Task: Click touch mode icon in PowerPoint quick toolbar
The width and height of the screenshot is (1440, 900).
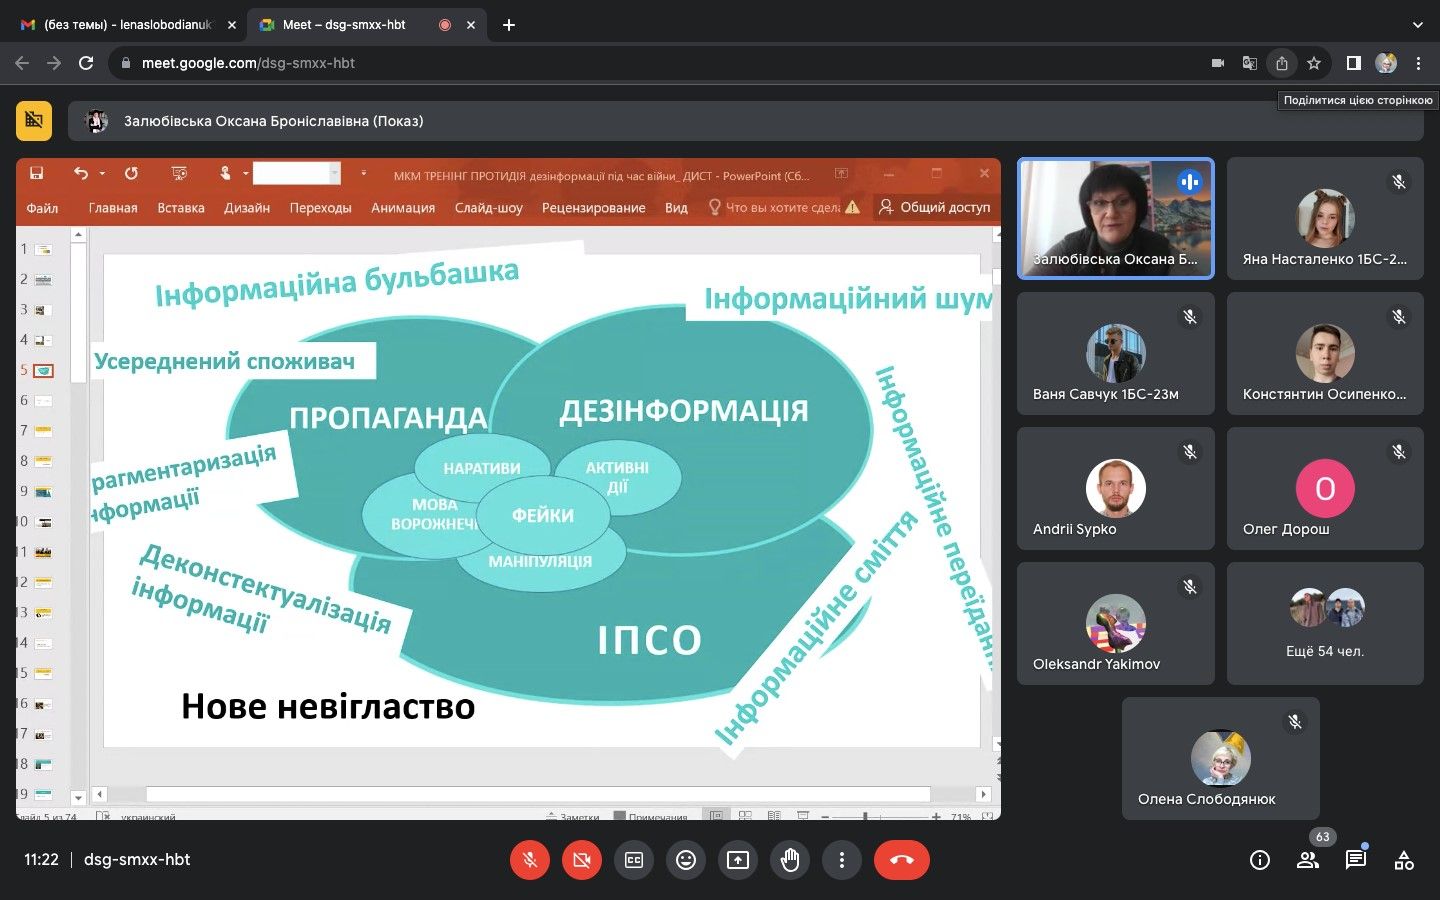Action: pyautogui.click(x=225, y=174)
